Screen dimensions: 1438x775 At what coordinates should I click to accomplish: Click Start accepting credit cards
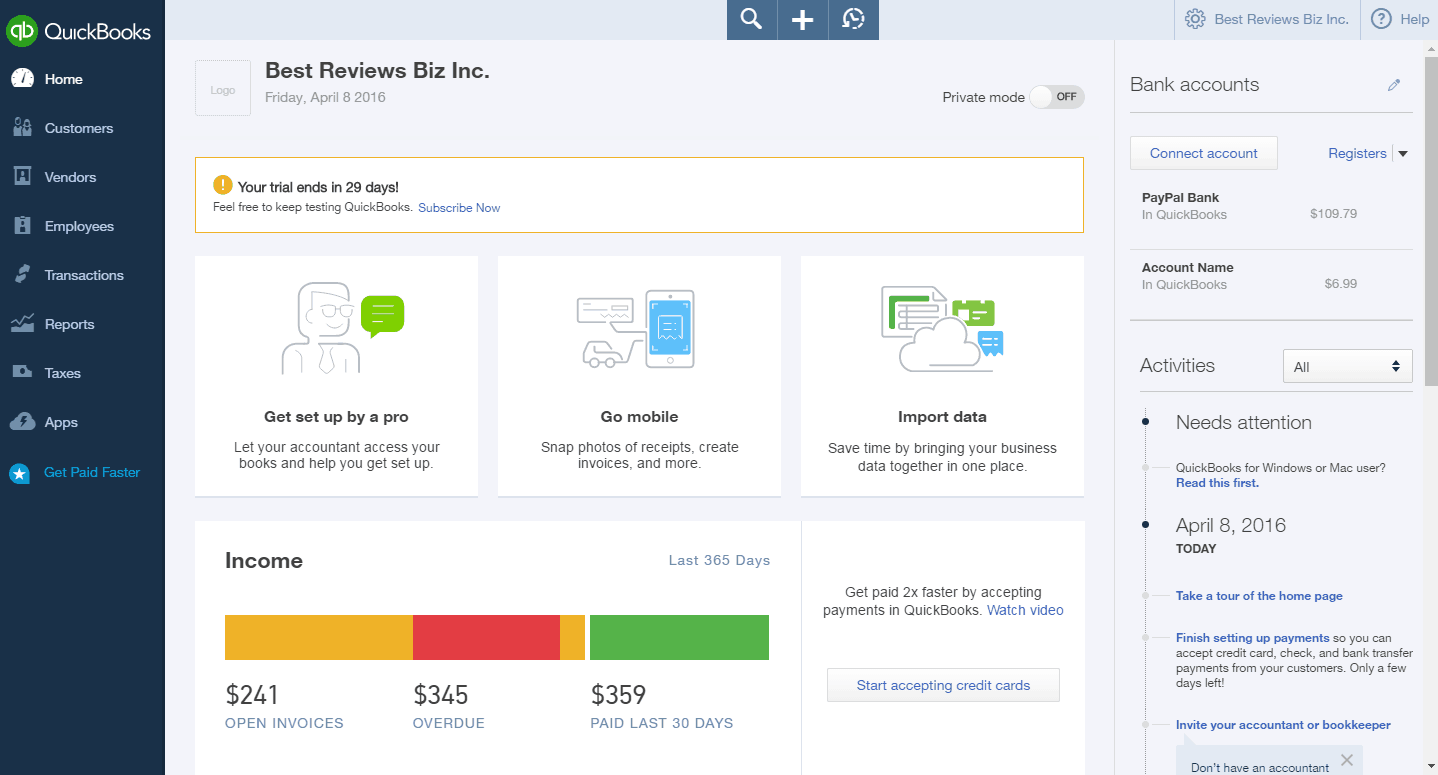click(942, 685)
